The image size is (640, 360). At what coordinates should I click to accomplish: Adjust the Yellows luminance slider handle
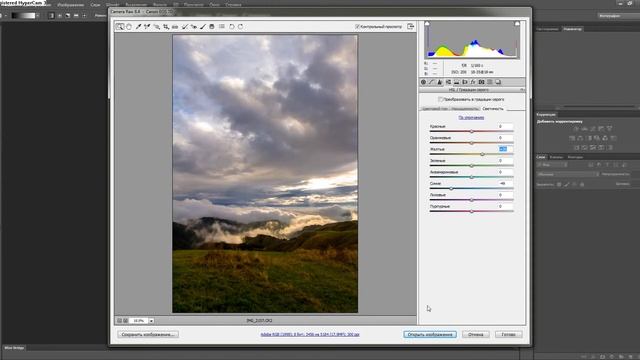pyautogui.click(x=482, y=154)
